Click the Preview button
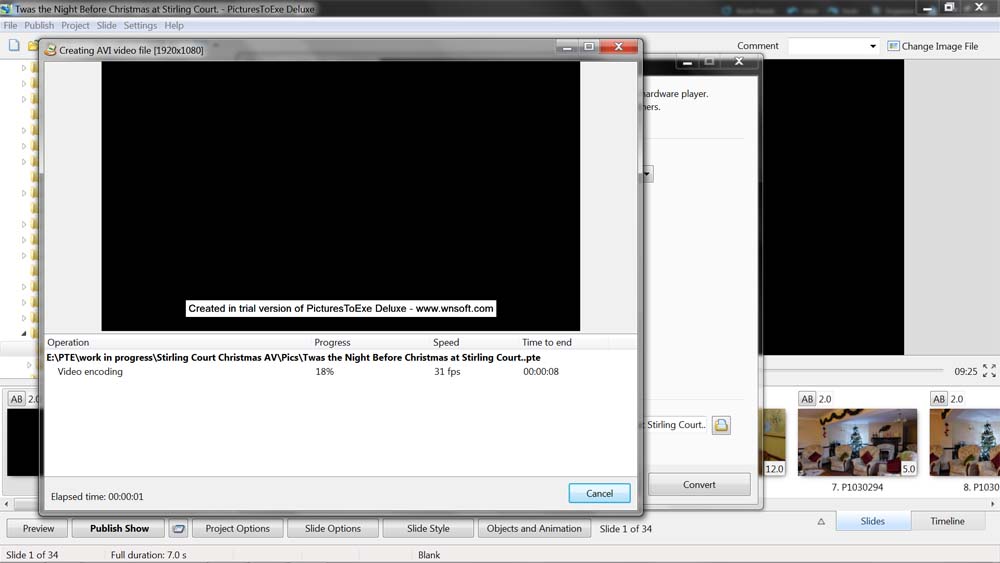Viewport: 1000px width, 563px height. (x=38, y=529)
